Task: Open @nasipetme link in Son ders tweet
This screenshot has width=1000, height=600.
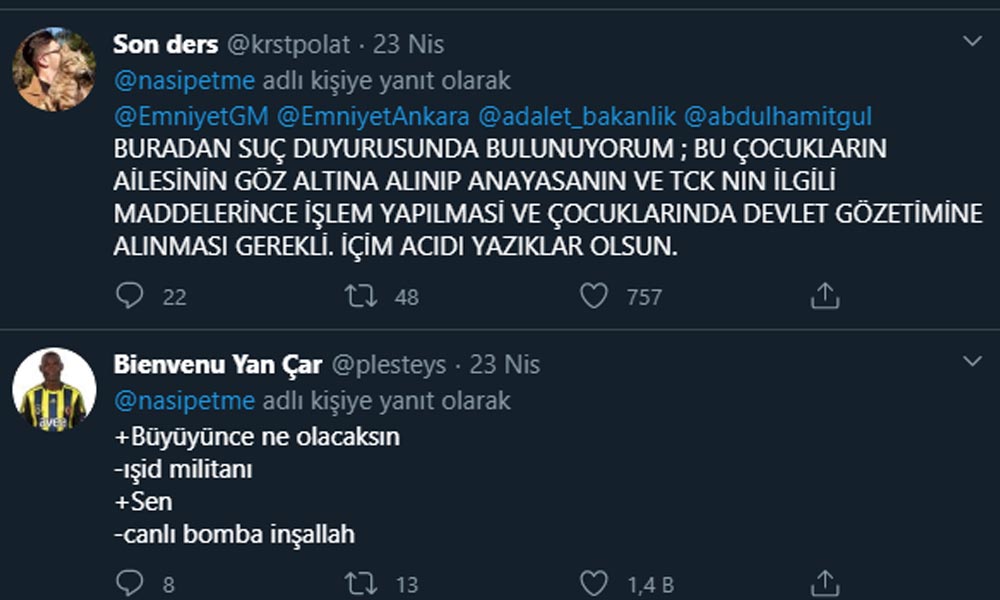Action: pos(184,81)
